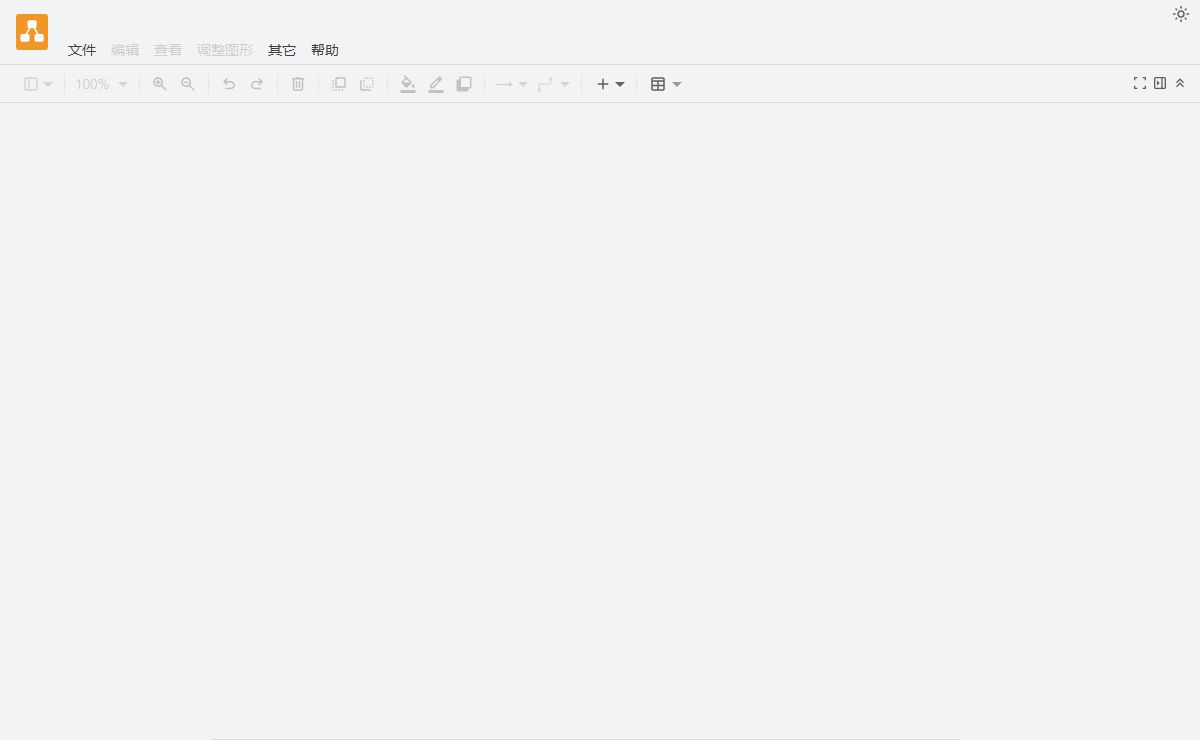
Task: Delete selection with the trash icon
Action: pyautogui.click(x=298, y=84)
